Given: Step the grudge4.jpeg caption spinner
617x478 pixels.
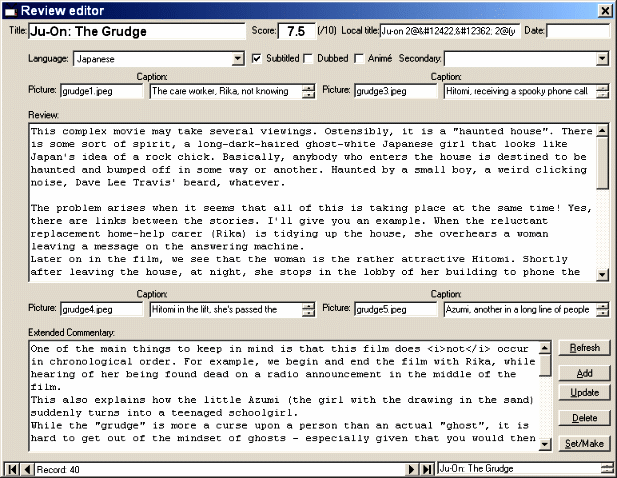Looking at the screenshot, I should (x=309, y=310).
